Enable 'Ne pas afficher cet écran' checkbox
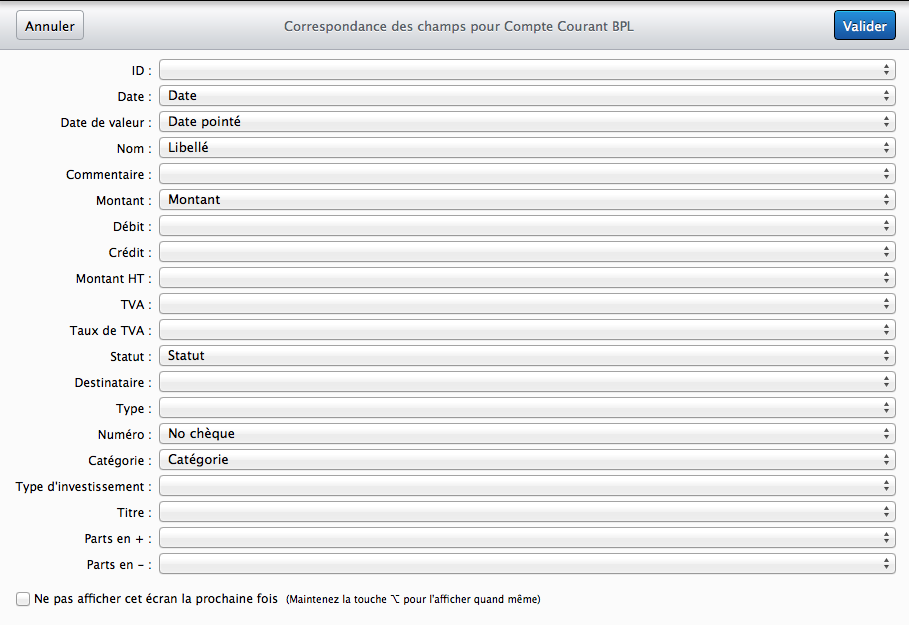The image size is (909, 625). (x=23, y=599)
